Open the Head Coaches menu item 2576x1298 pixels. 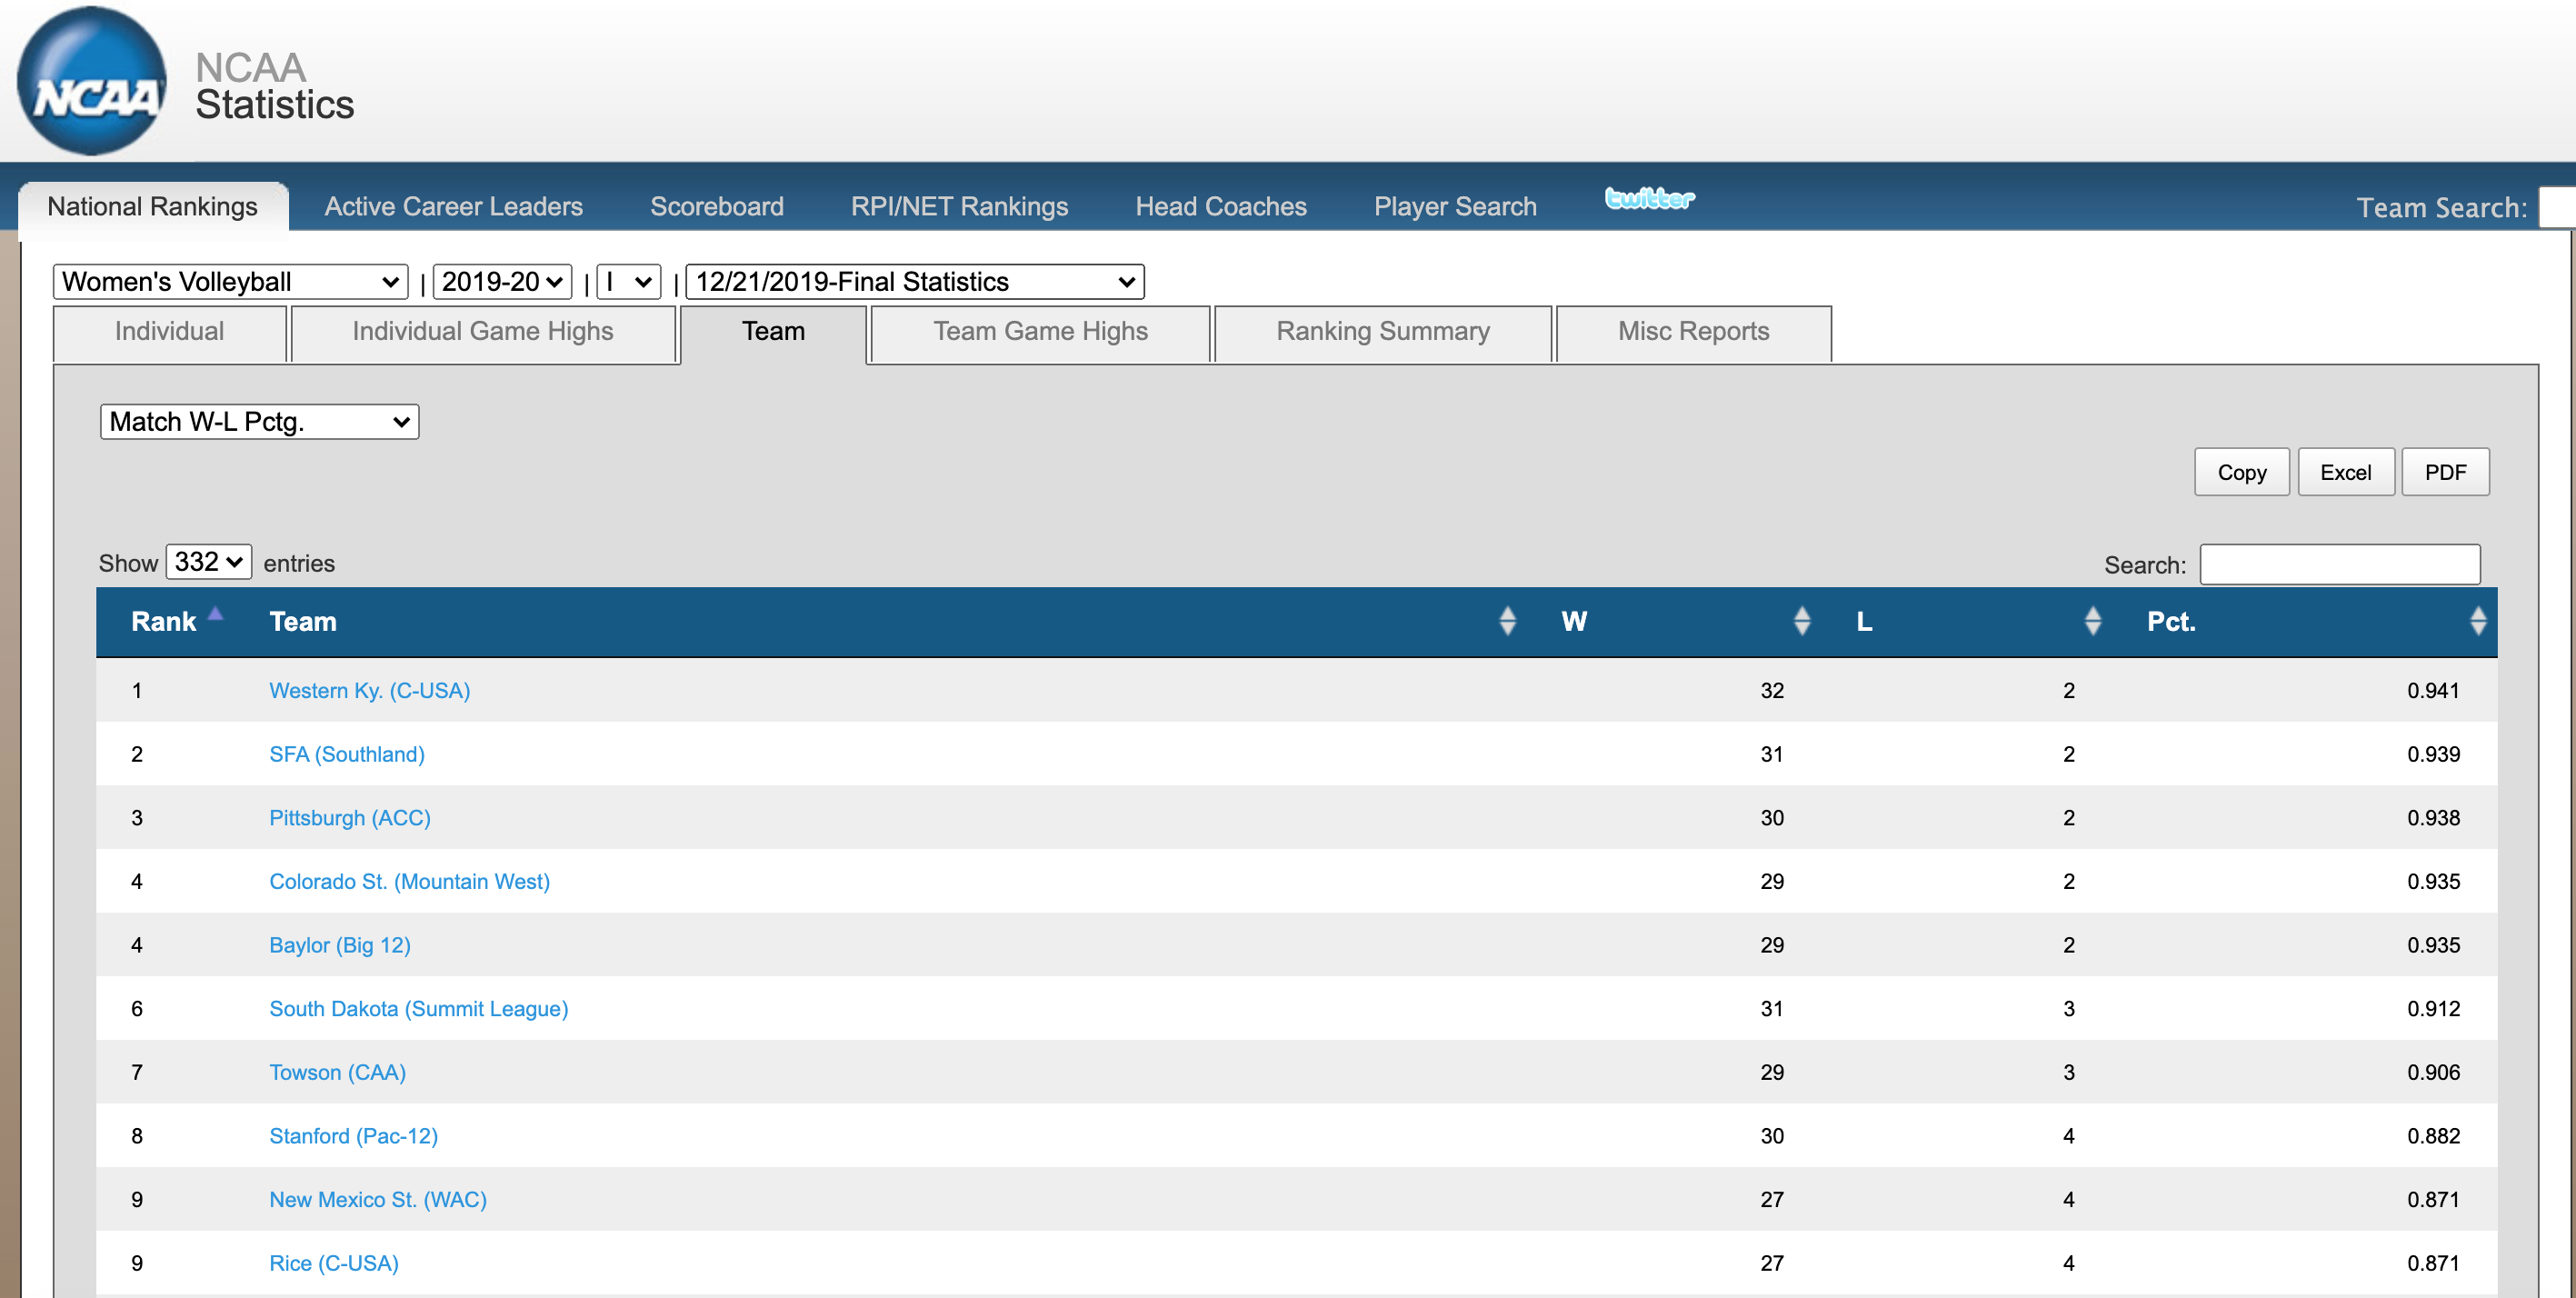[1220, 206]
